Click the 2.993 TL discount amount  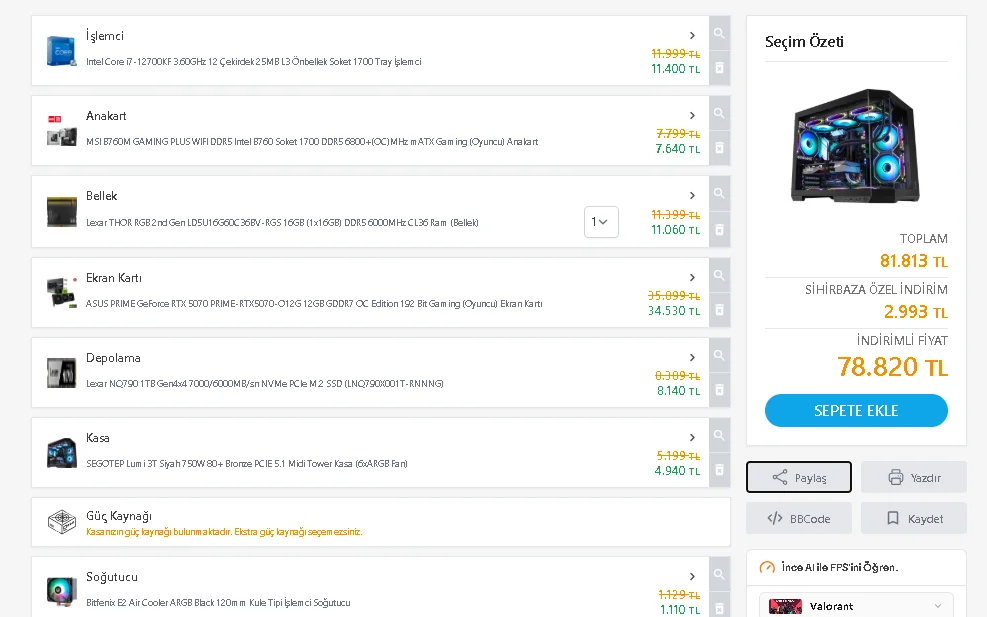[915, 312]
